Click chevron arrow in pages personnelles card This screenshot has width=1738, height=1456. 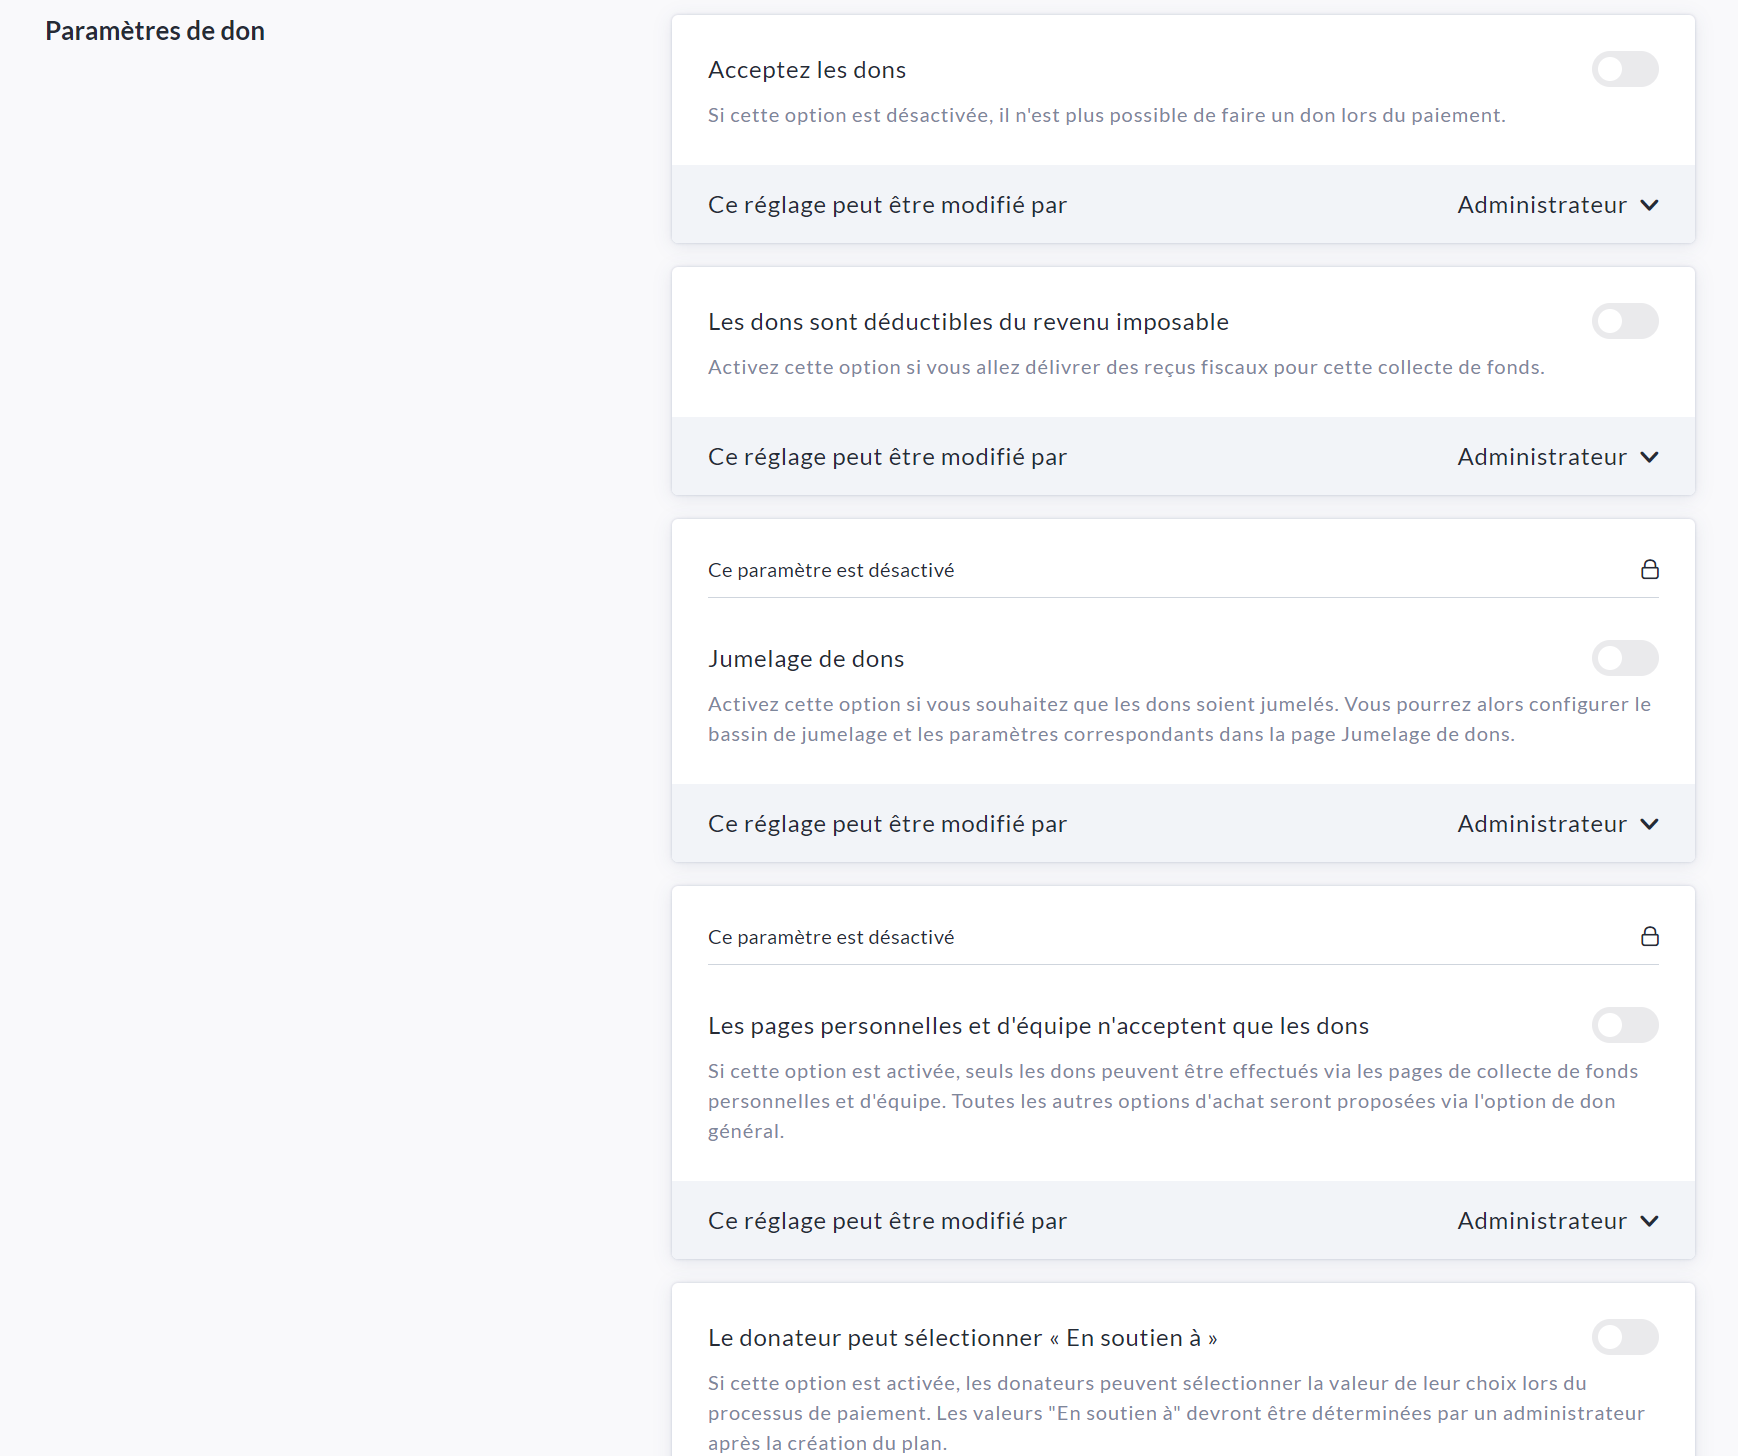click(1649, 1221)
